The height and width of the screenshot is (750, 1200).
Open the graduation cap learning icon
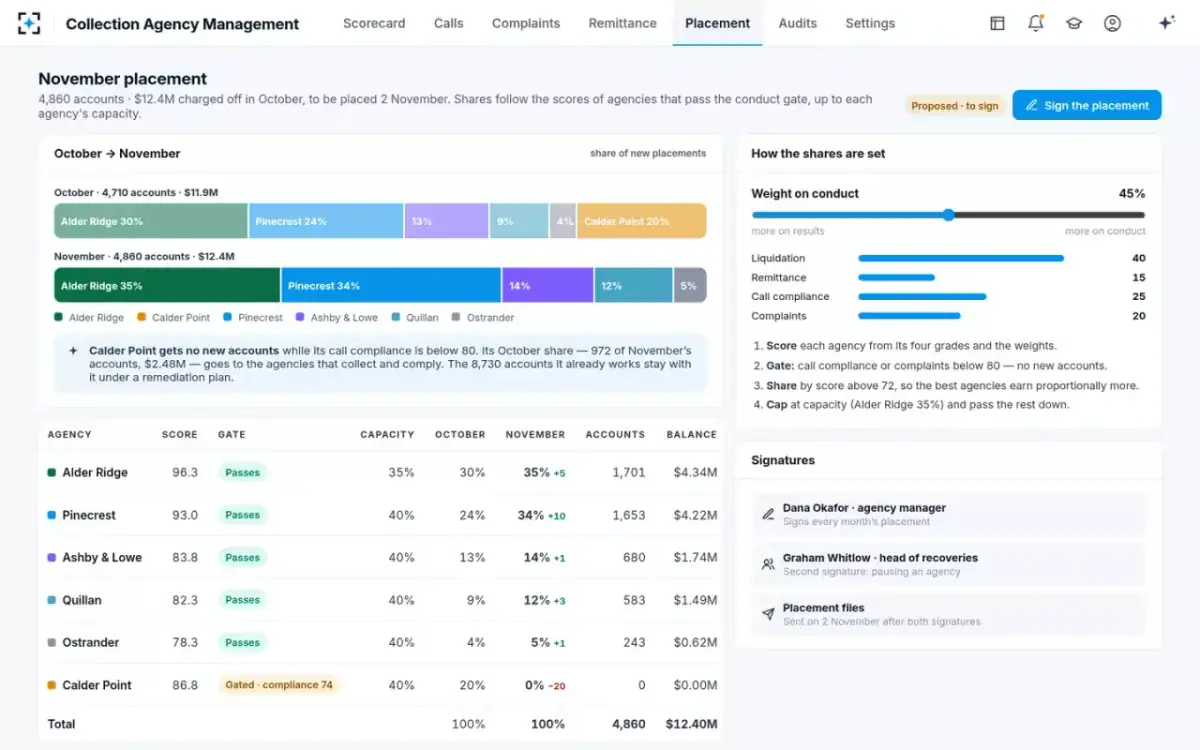(x=1074, y=23)
